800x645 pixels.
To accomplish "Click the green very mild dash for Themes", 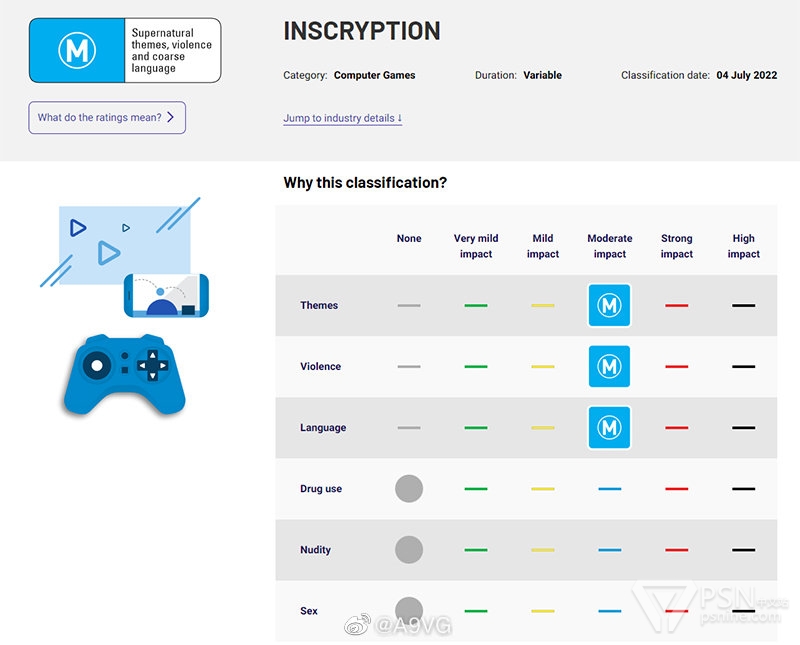I will click(476, 305).
